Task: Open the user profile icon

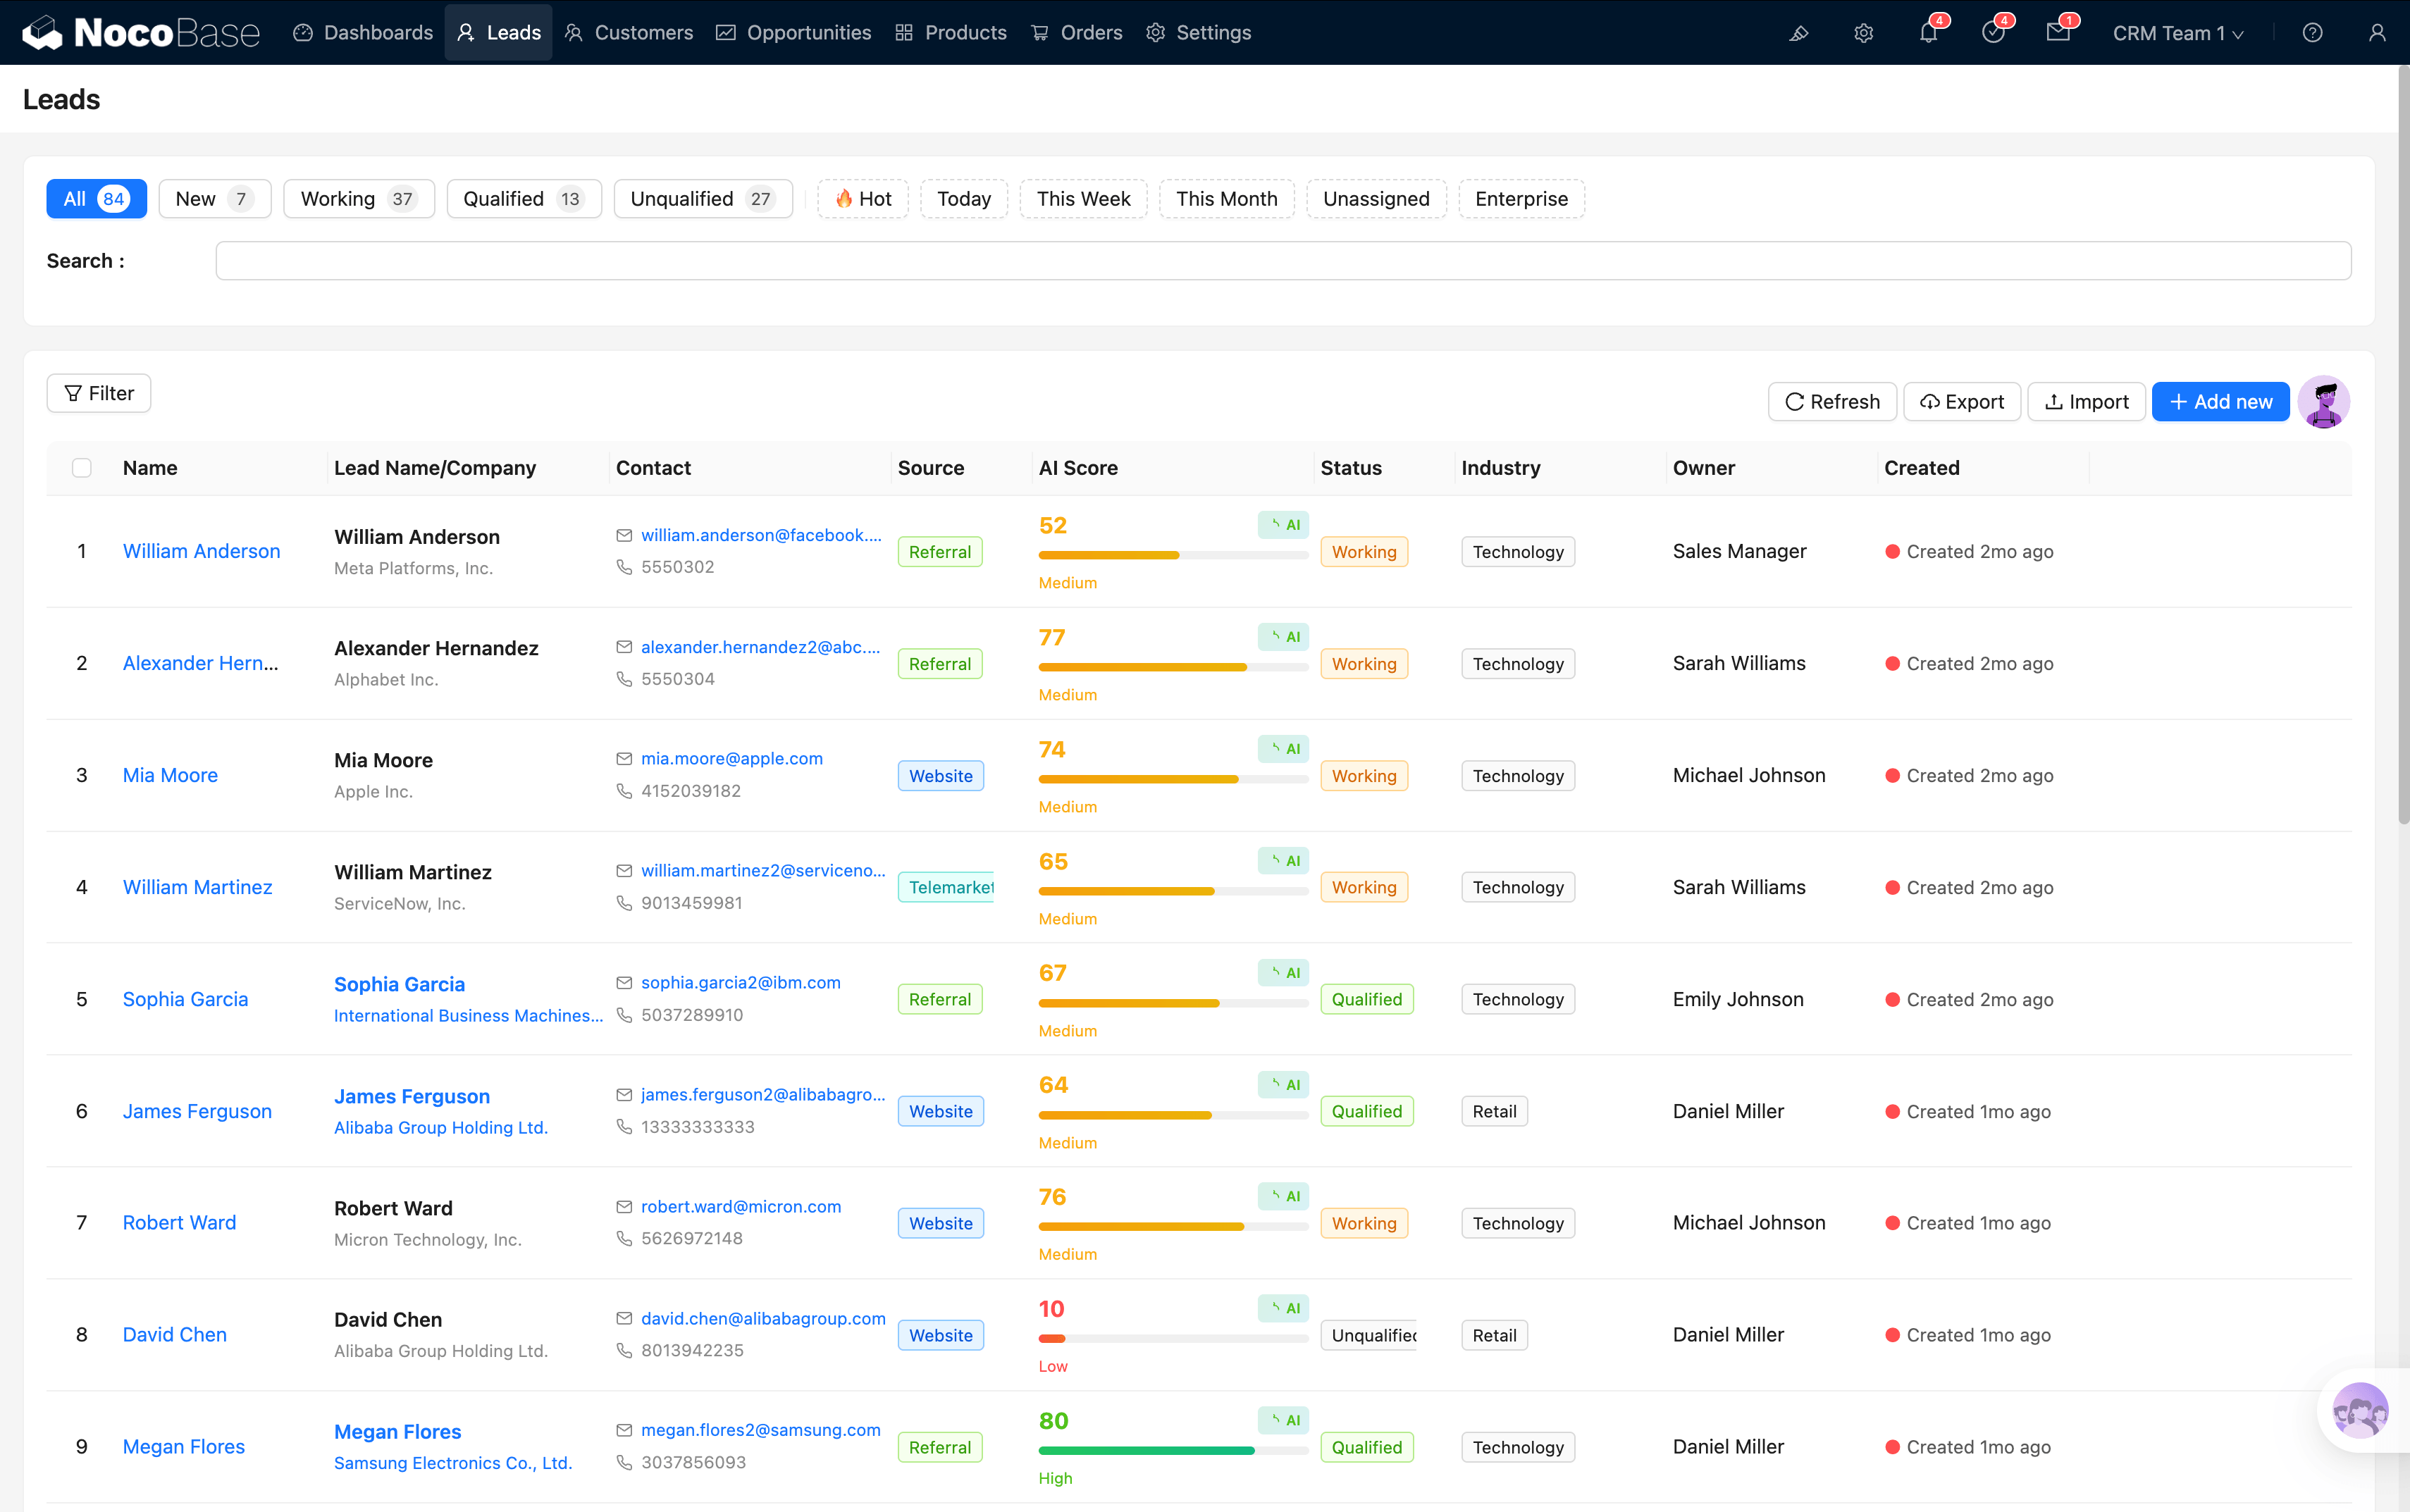Action: [x=2377, y=33]
